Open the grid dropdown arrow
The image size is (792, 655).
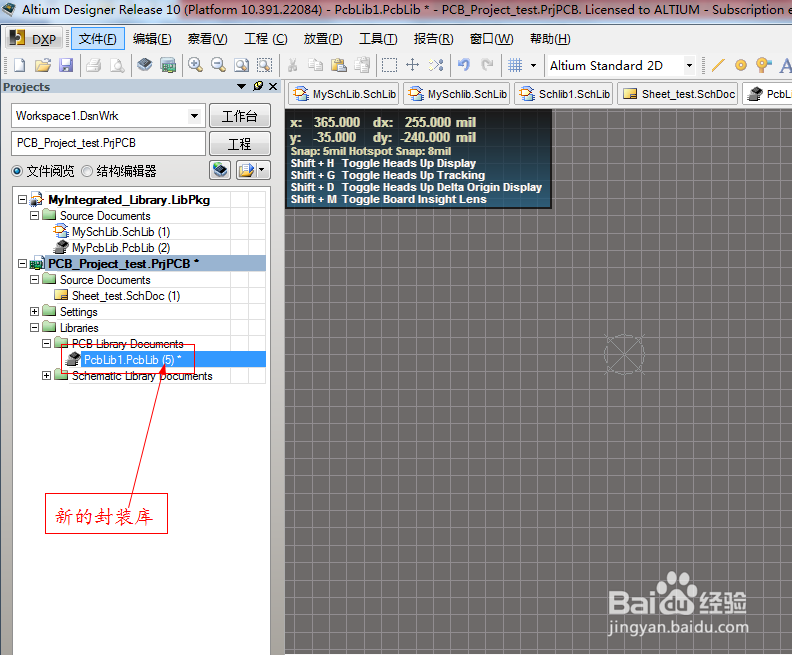tap(533, 65)
